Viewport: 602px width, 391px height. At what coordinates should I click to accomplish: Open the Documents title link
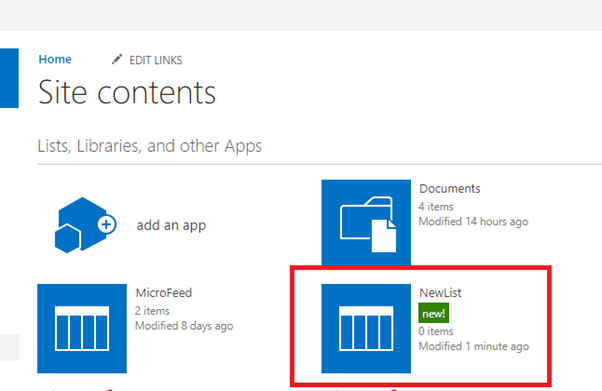pyautogui.click(x=450, y=189)
